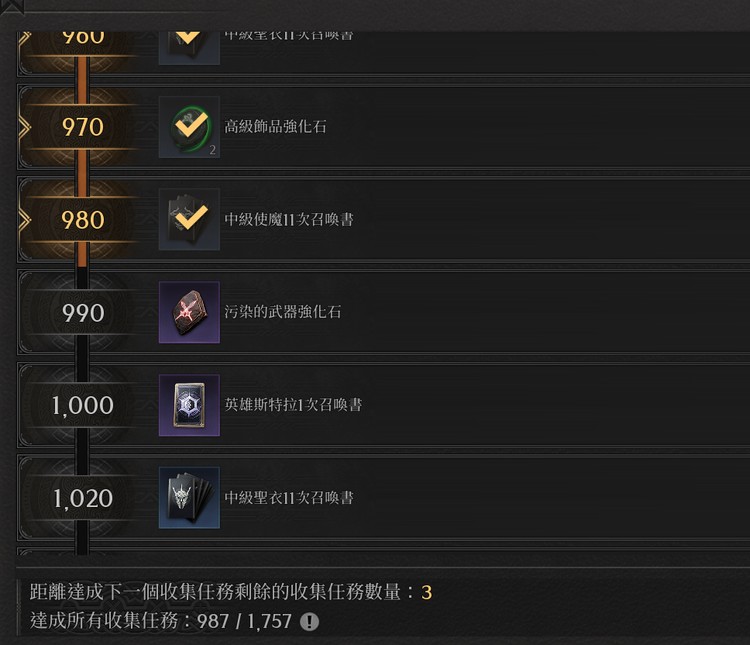Click the orange progress bar segment below 980
Viewport: 750px width, 645px height.
pyautogui.click(x=82, y=254)
